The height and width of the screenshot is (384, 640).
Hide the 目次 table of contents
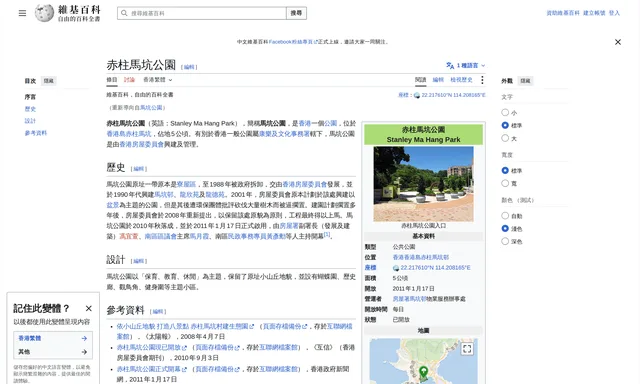click(x=49, y=81)
